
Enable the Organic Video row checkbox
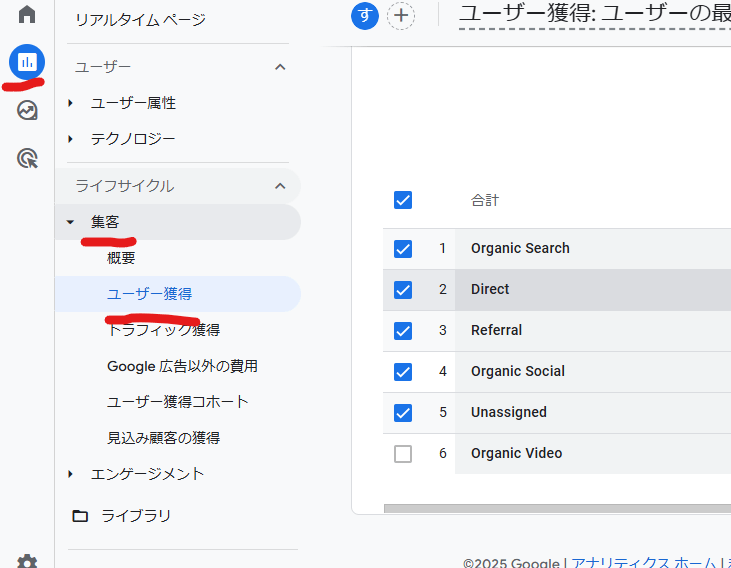[x=403, y=454]
